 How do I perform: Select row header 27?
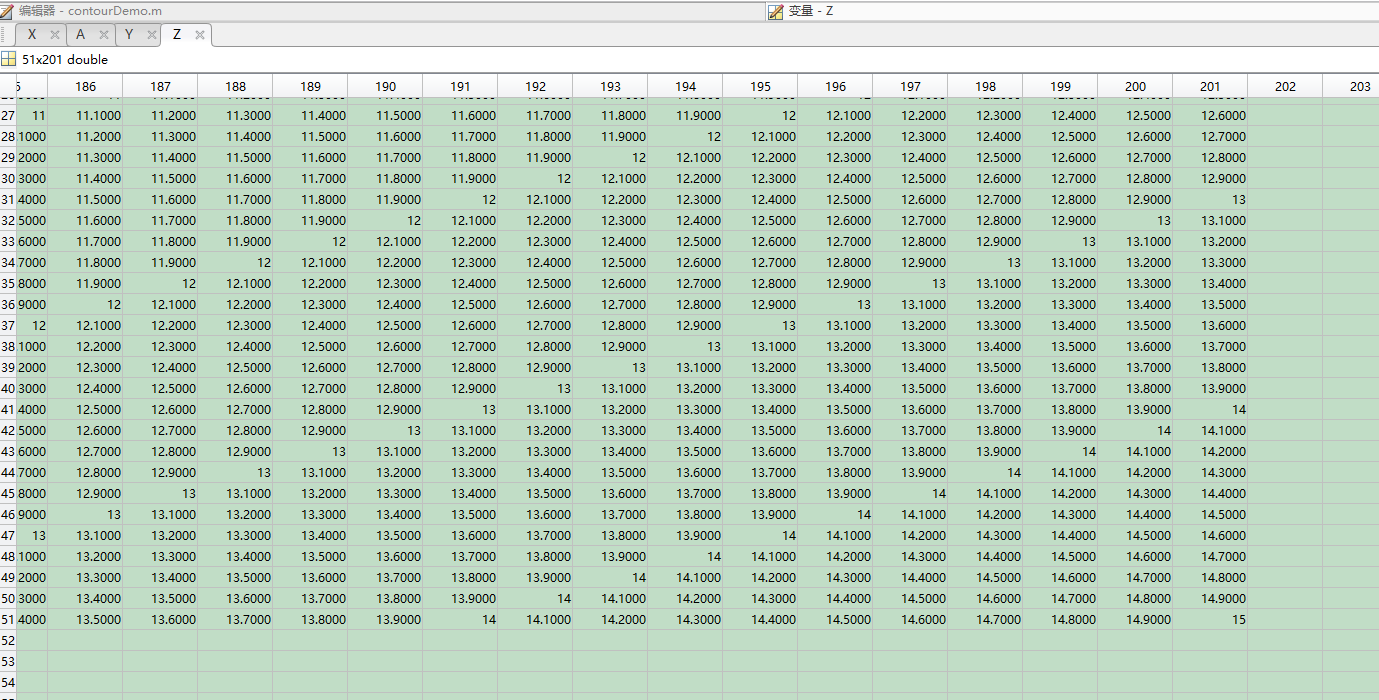point(10,115)
